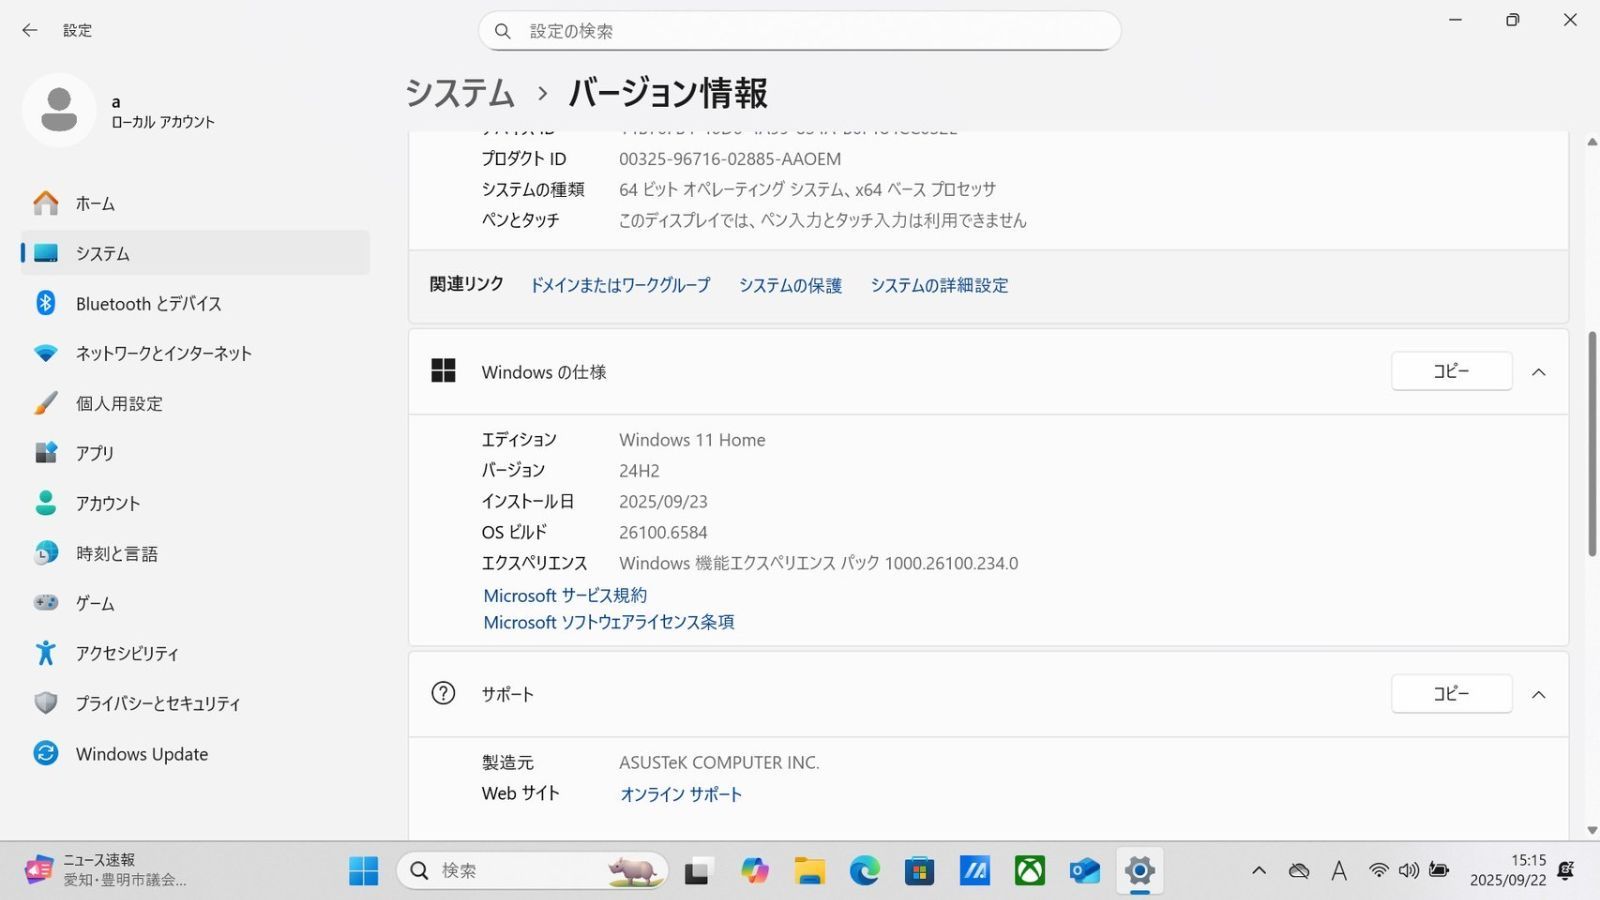Select ホーム in the sidebar

pyautogui.click(x=95, y=203)
